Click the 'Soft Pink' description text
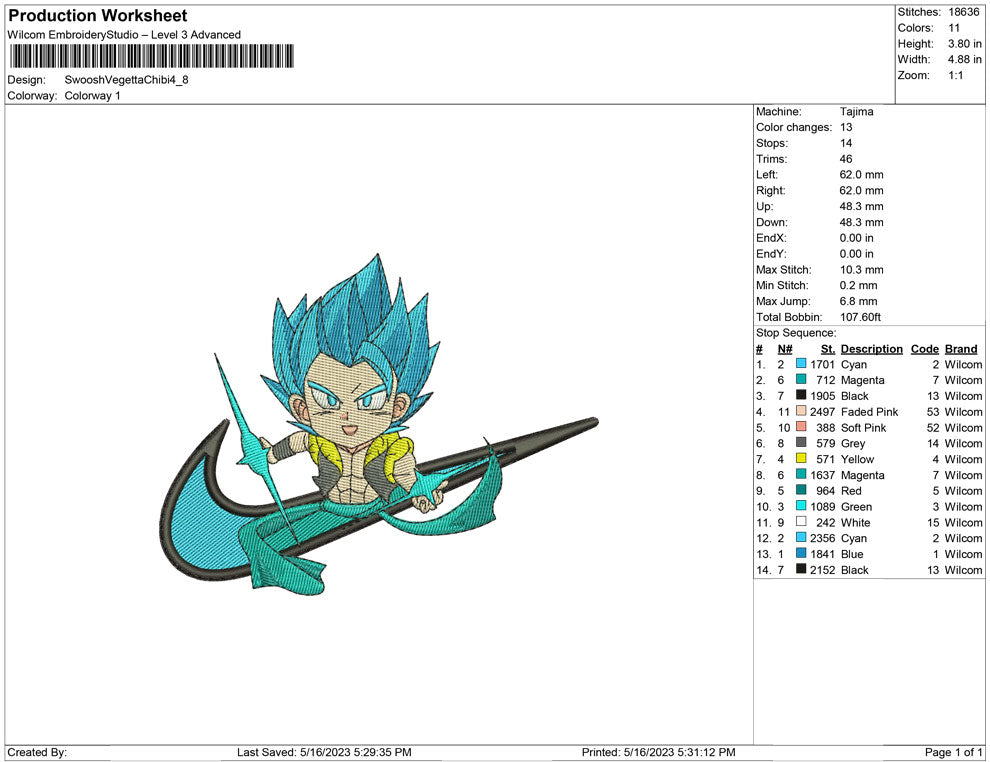 (x=864, y=427)
